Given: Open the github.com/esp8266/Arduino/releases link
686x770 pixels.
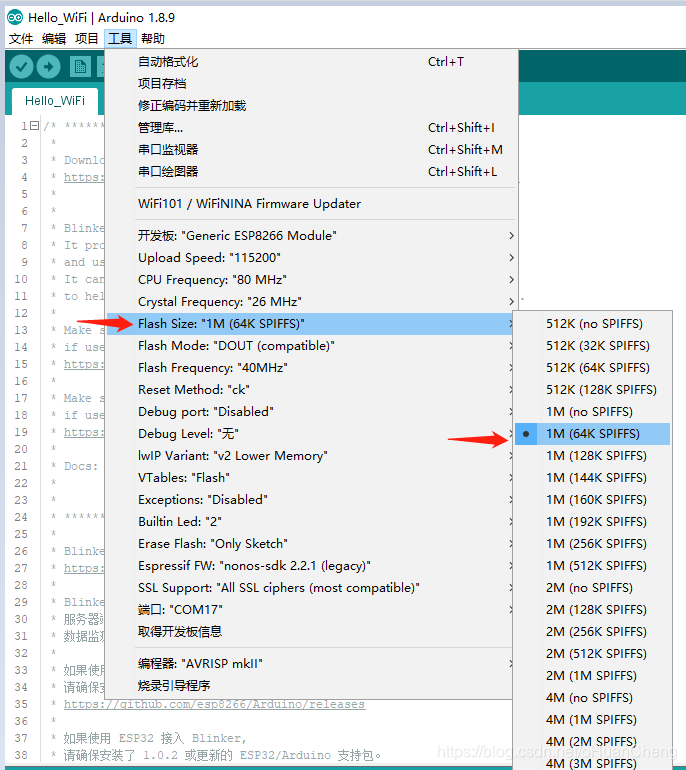Looking at the screenshot, I should (x=214, y=704).
